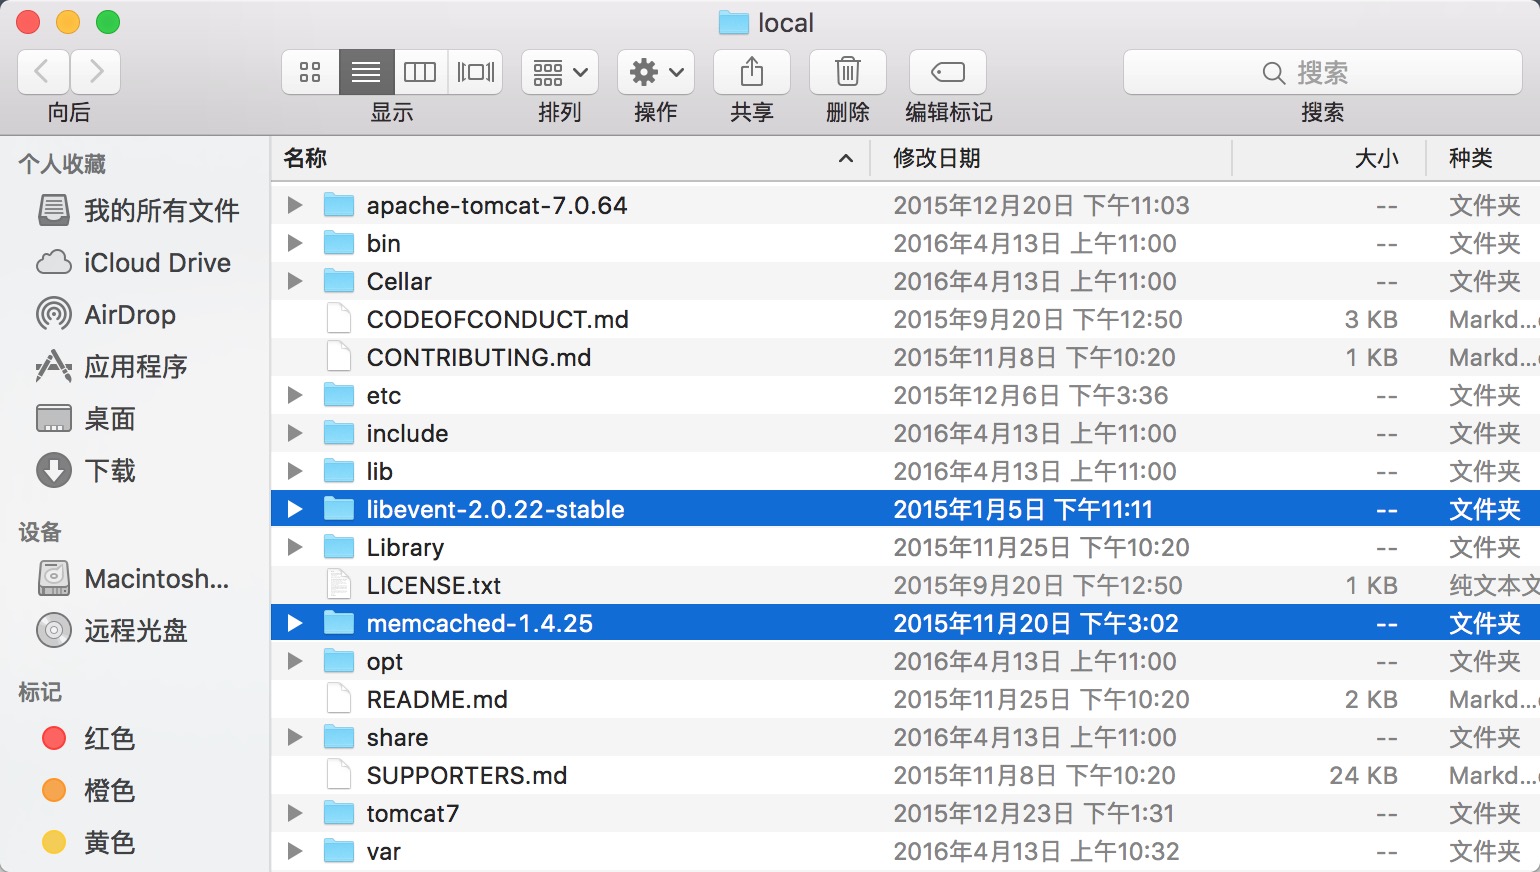Click the LICENSE.txt file icon

click(x=339, y=585)
